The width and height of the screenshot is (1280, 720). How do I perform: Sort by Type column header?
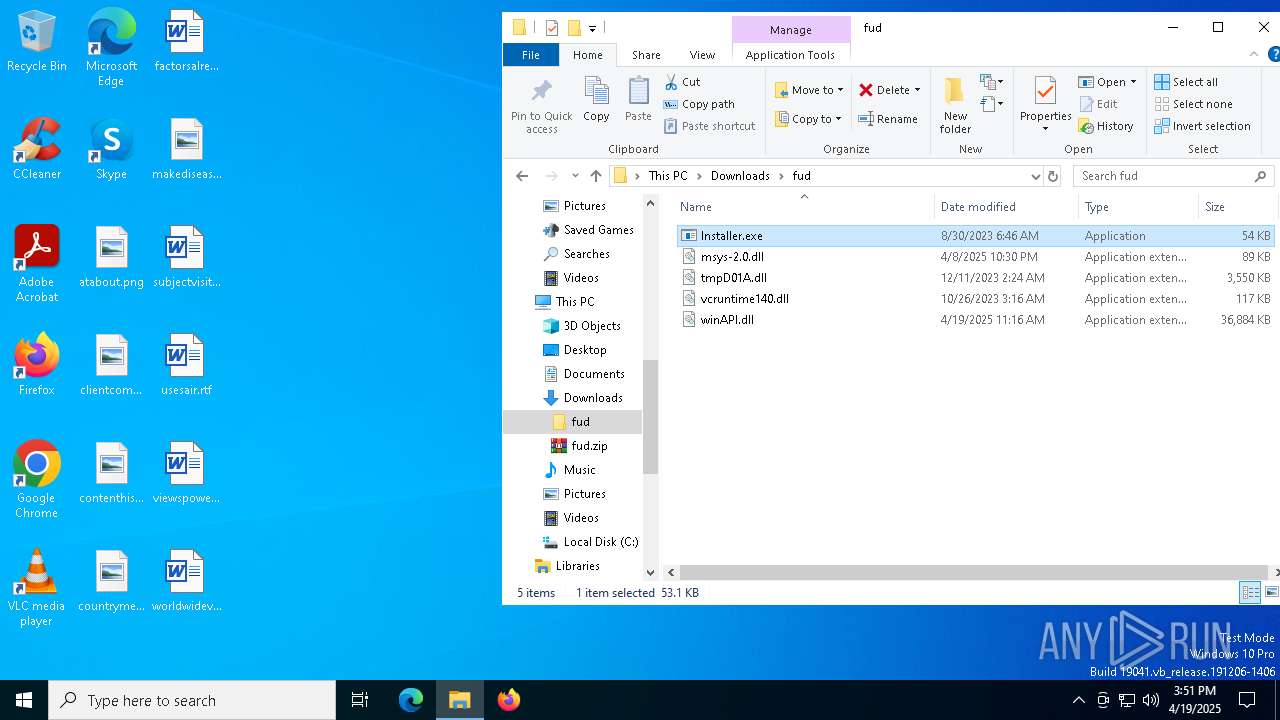(x=1139, y=207)
